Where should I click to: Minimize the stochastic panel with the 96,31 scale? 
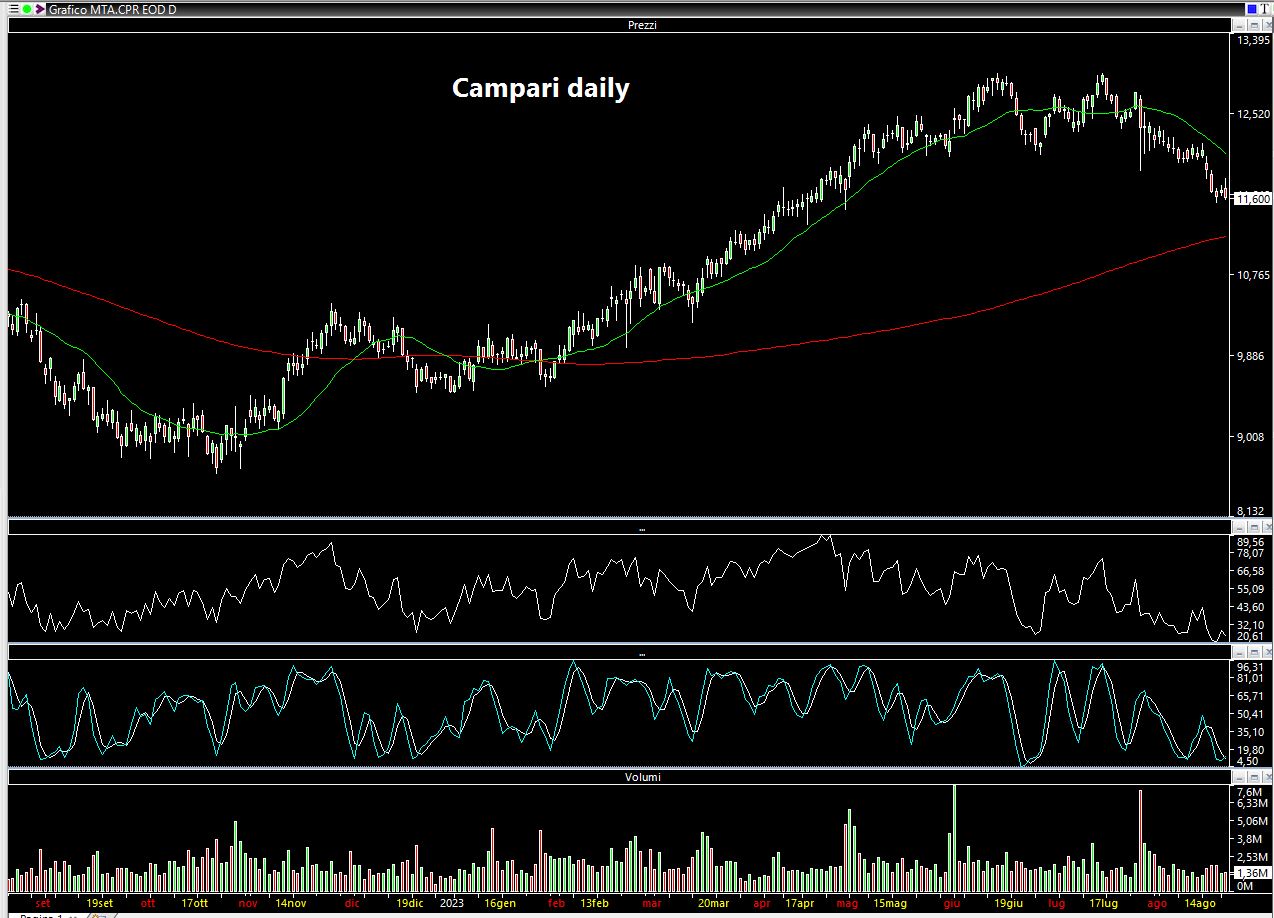[1238, 653]
